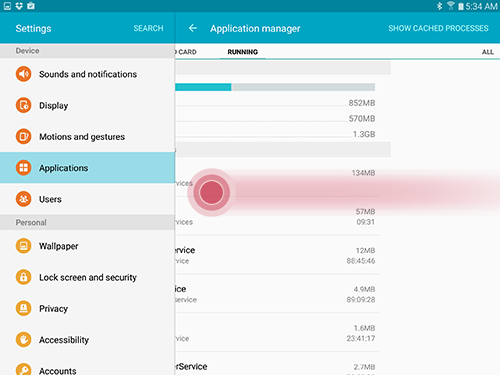500x375 pixels.
Task: Select the Applications label
Action: 64,168
